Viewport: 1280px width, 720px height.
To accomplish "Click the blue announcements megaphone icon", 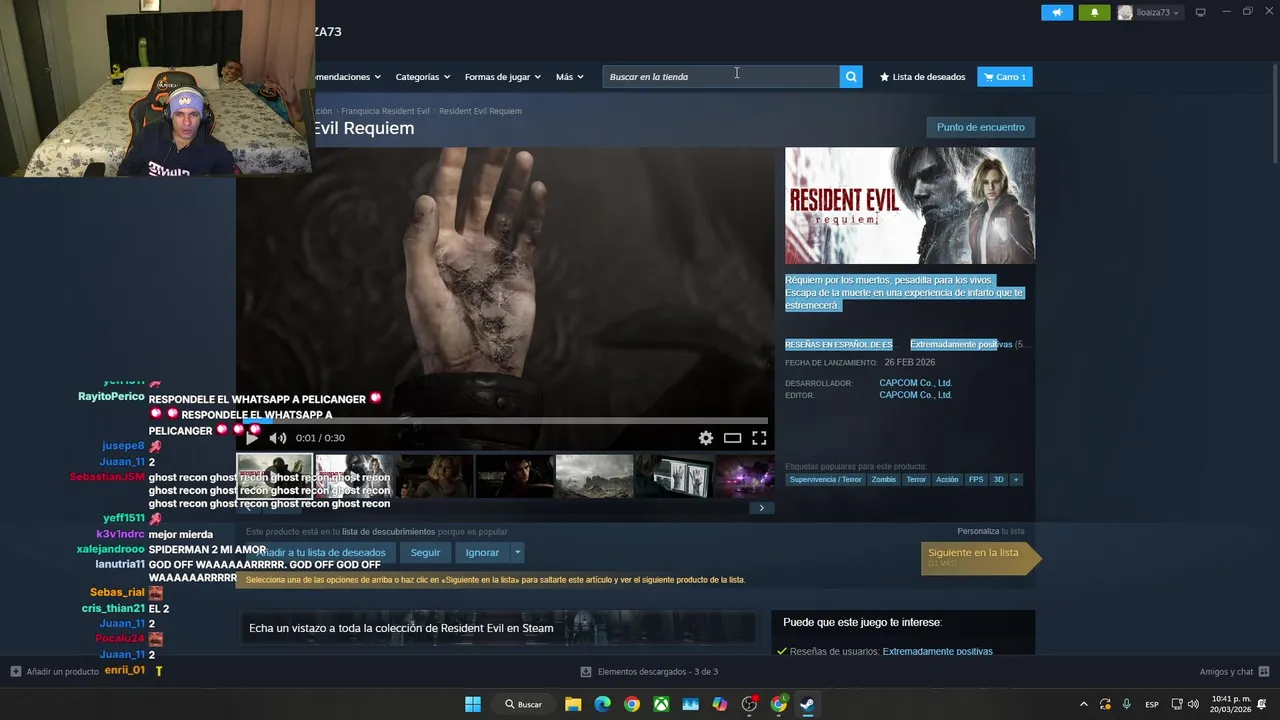I will coord(1057,13).
